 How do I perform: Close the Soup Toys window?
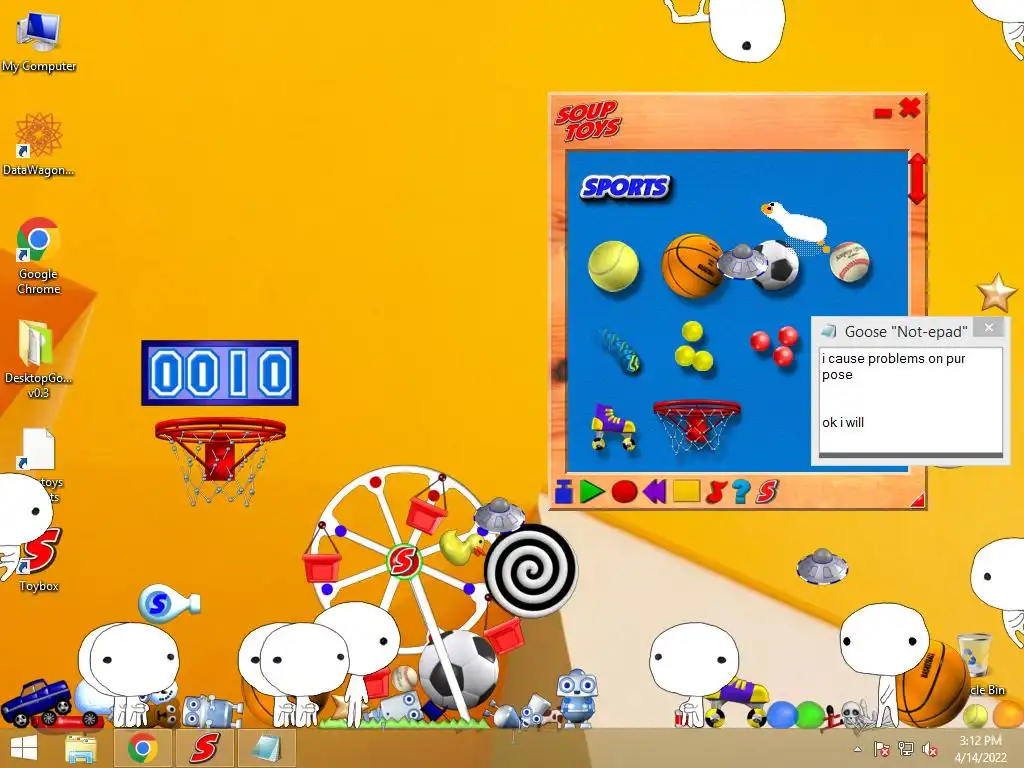coord(910,108)
